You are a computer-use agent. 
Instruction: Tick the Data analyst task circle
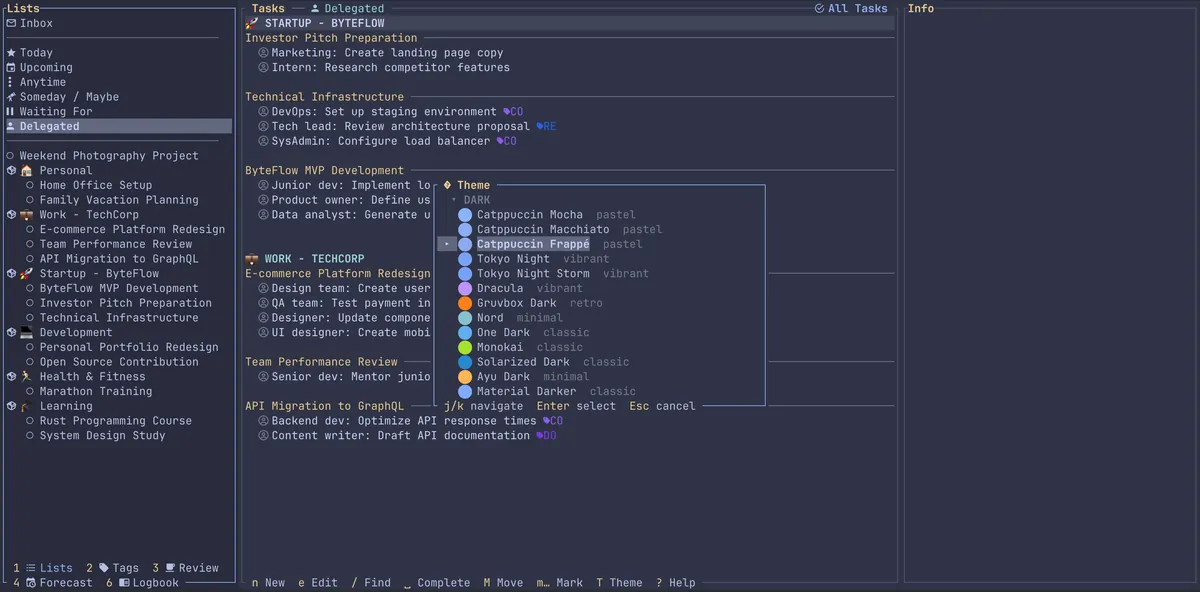click(264, 215)
